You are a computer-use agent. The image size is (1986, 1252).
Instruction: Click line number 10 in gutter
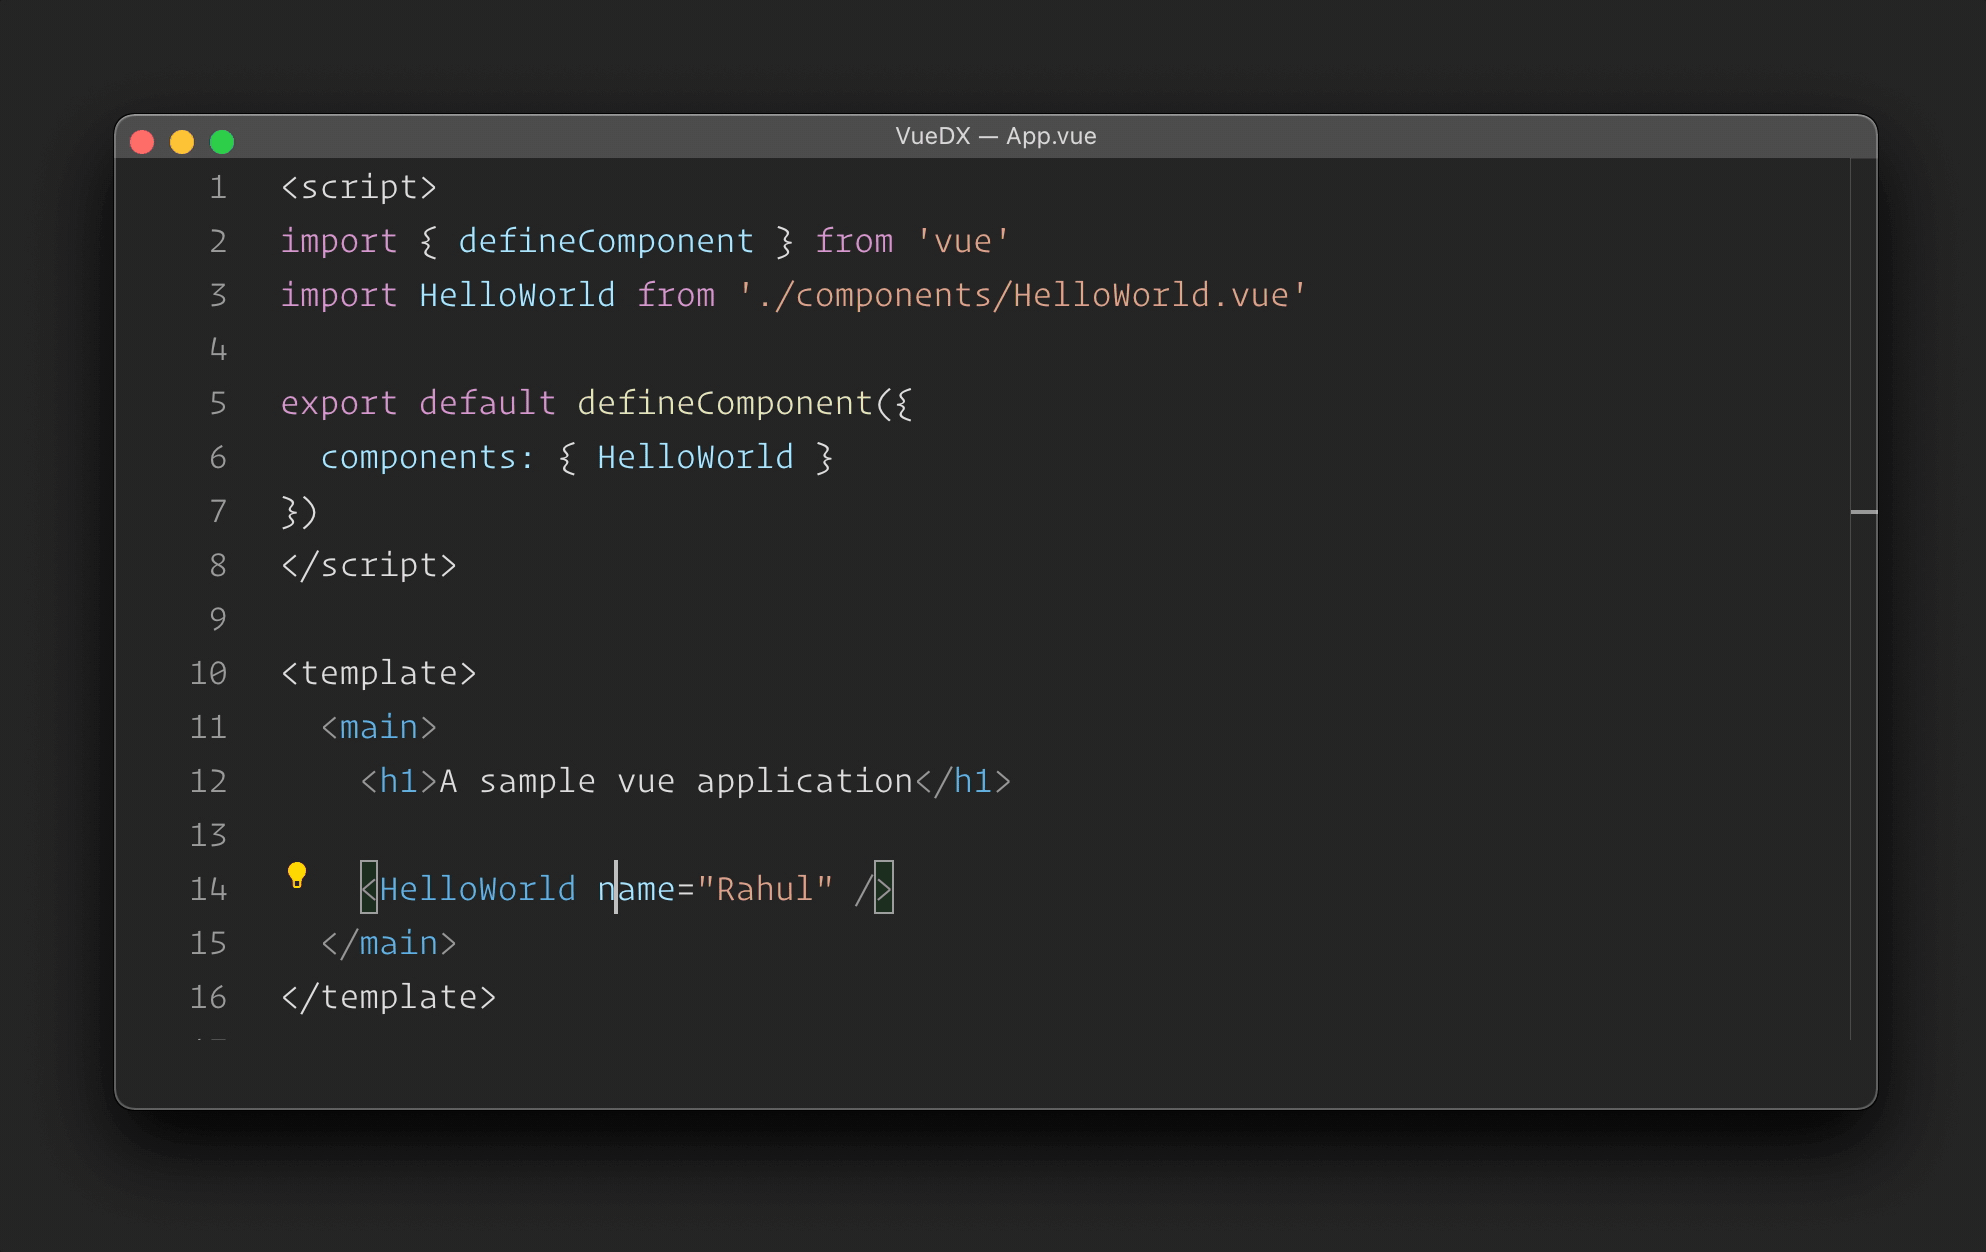coord(208,673)
